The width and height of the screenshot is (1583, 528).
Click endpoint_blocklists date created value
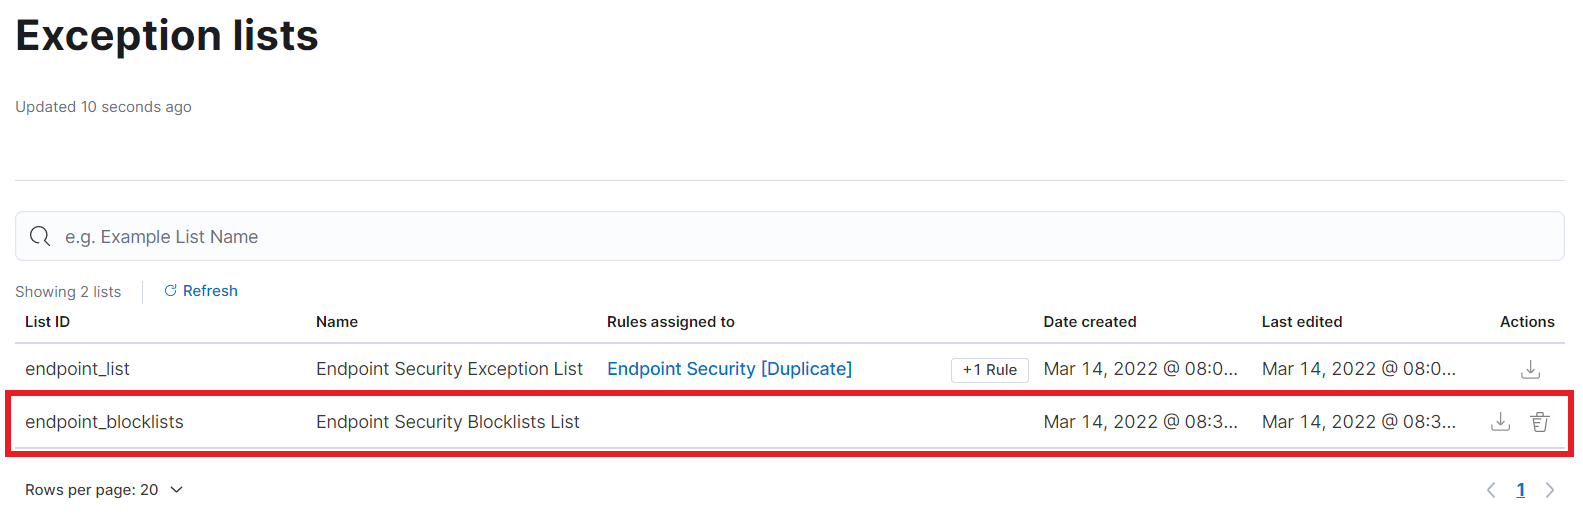pyautogui.click(x=1141, y=422)
